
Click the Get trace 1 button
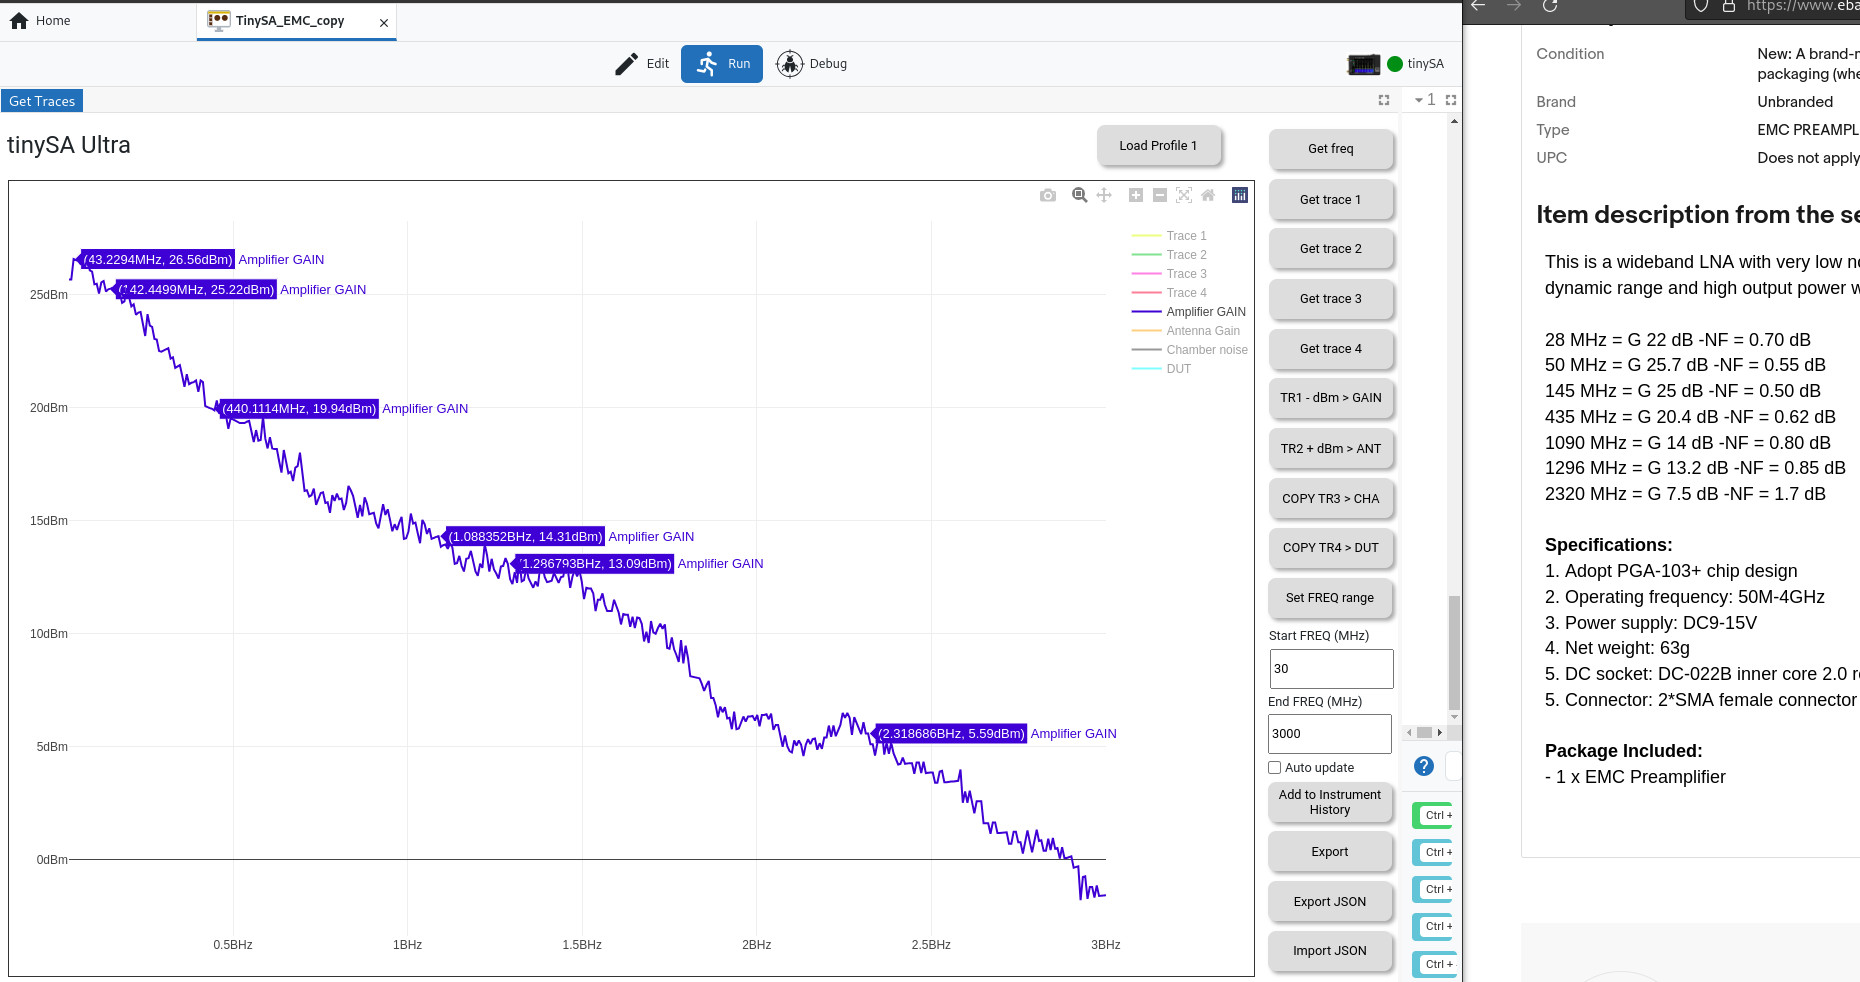1331,200
